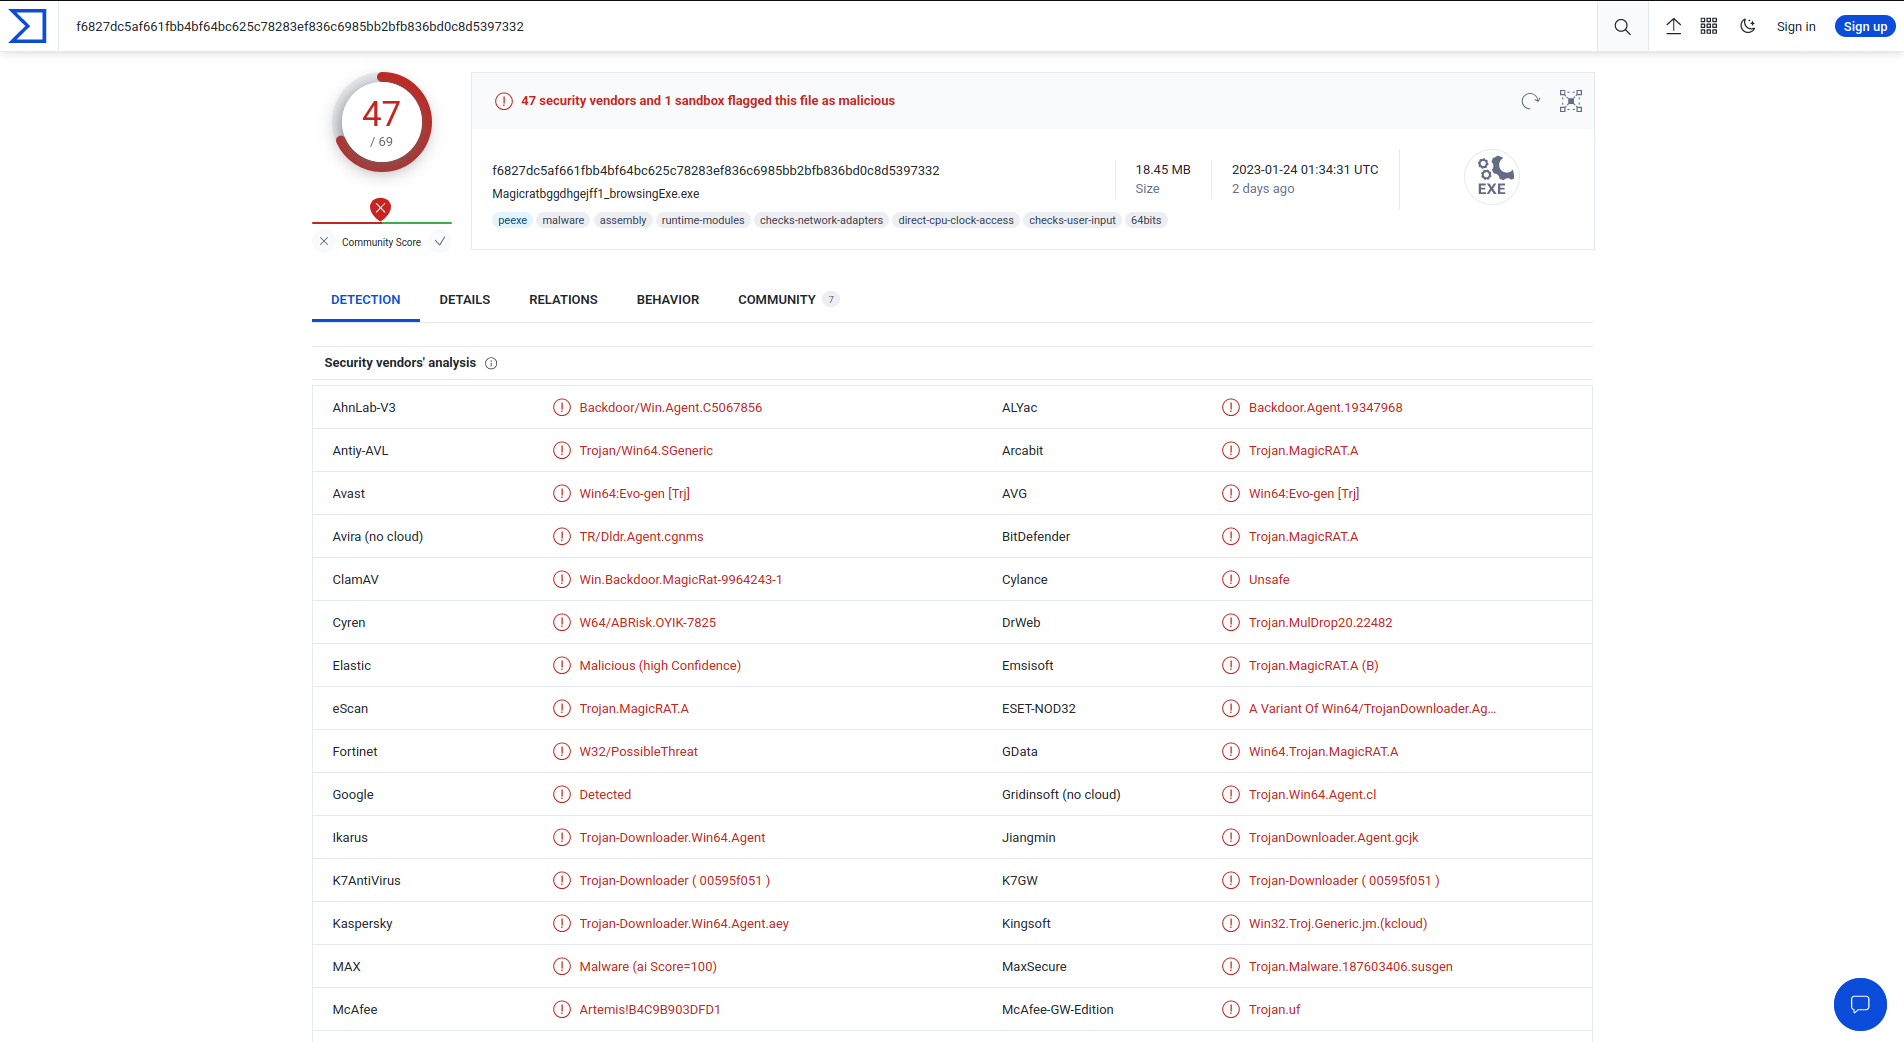This screenshot has height=1042, width=1904.
Task: Select the checks-network-adapters tag
Action: tap(821, 220)
